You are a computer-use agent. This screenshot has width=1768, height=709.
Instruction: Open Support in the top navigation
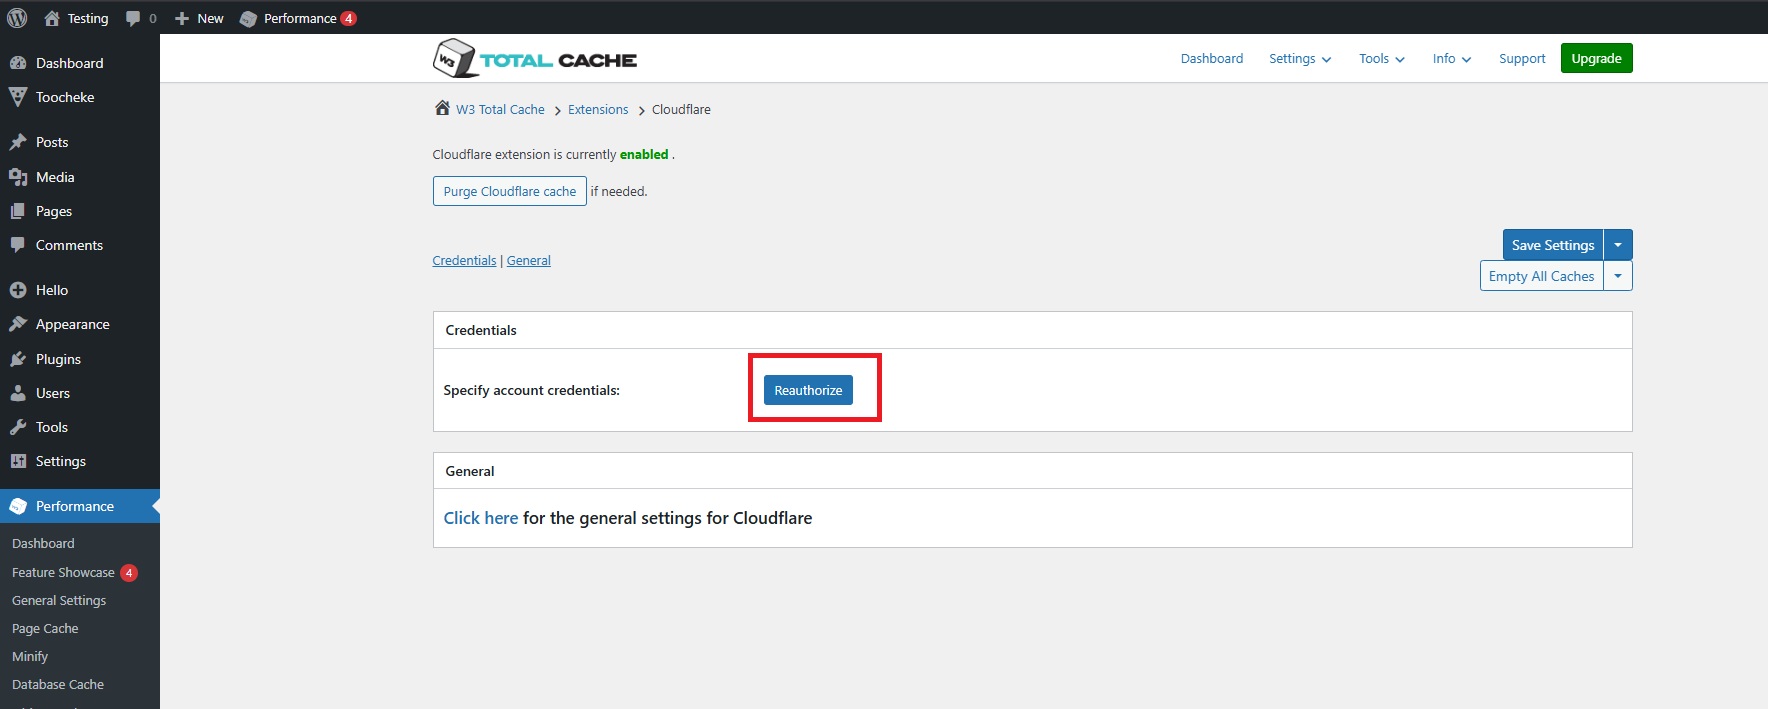(x=1522, y=59)
